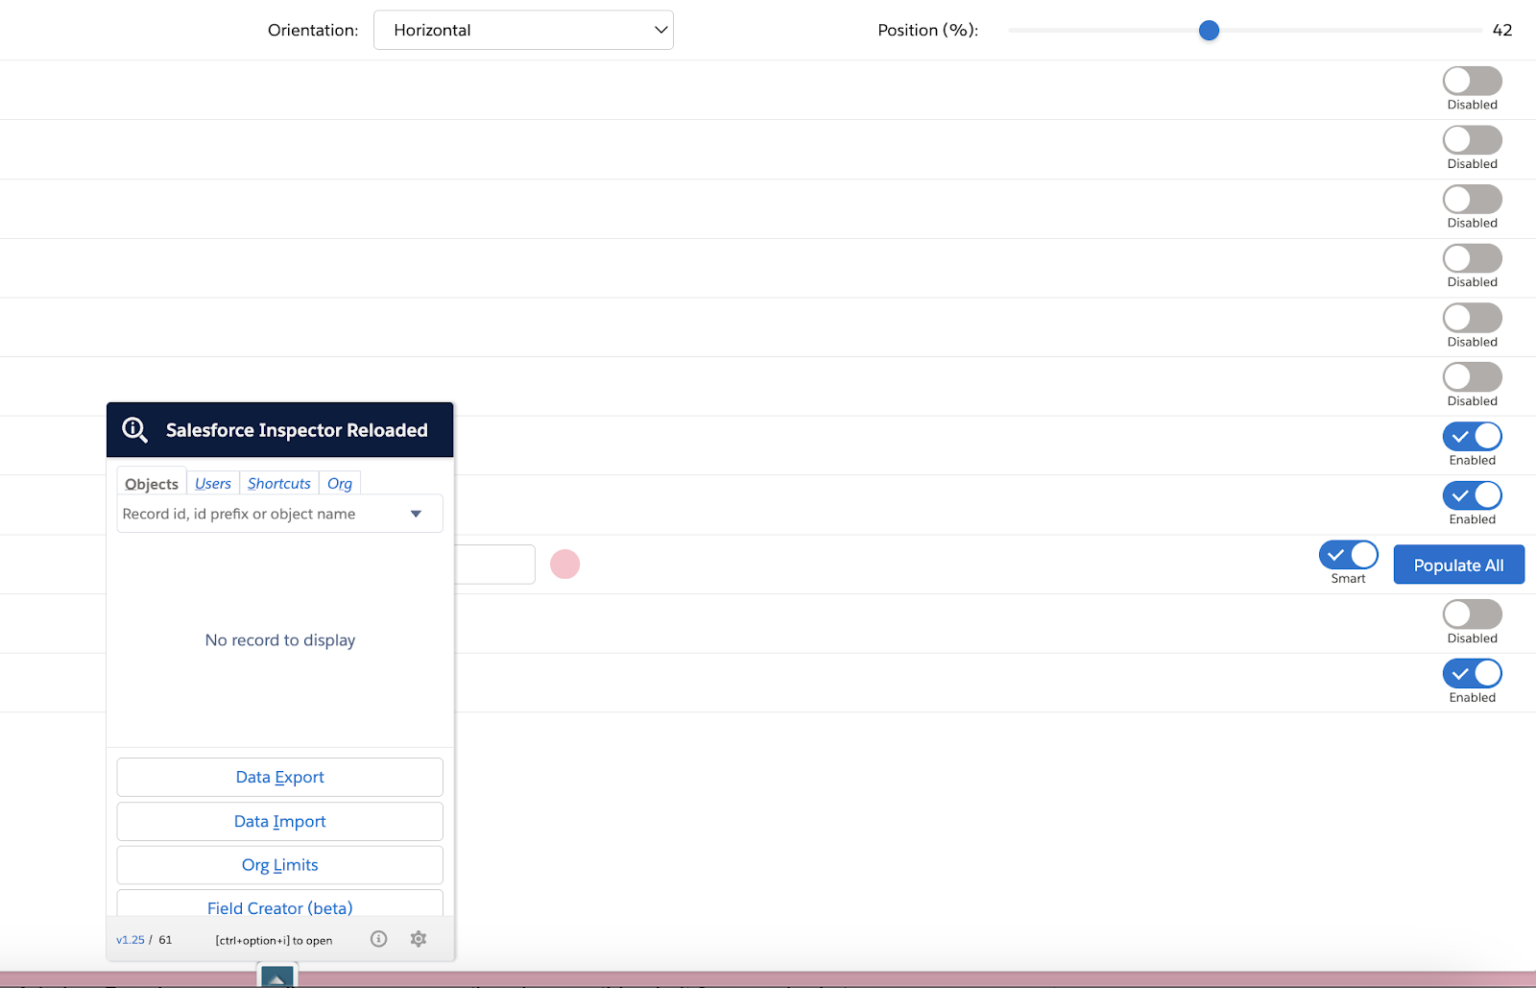Click the partly hidden input box beside pink circle

pyautogui.click(x=495, y=564)
